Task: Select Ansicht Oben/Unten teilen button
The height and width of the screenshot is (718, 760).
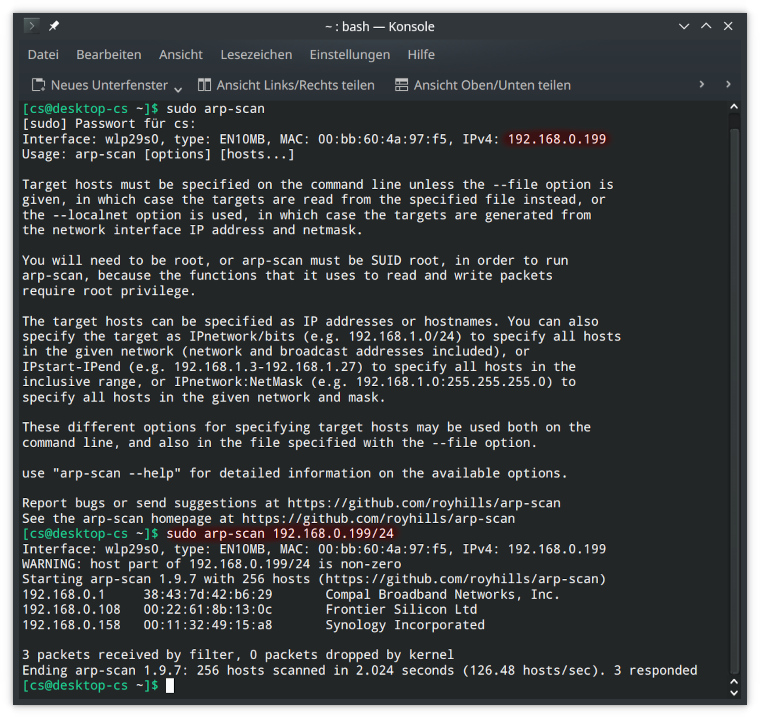Action: click(483, 85)
